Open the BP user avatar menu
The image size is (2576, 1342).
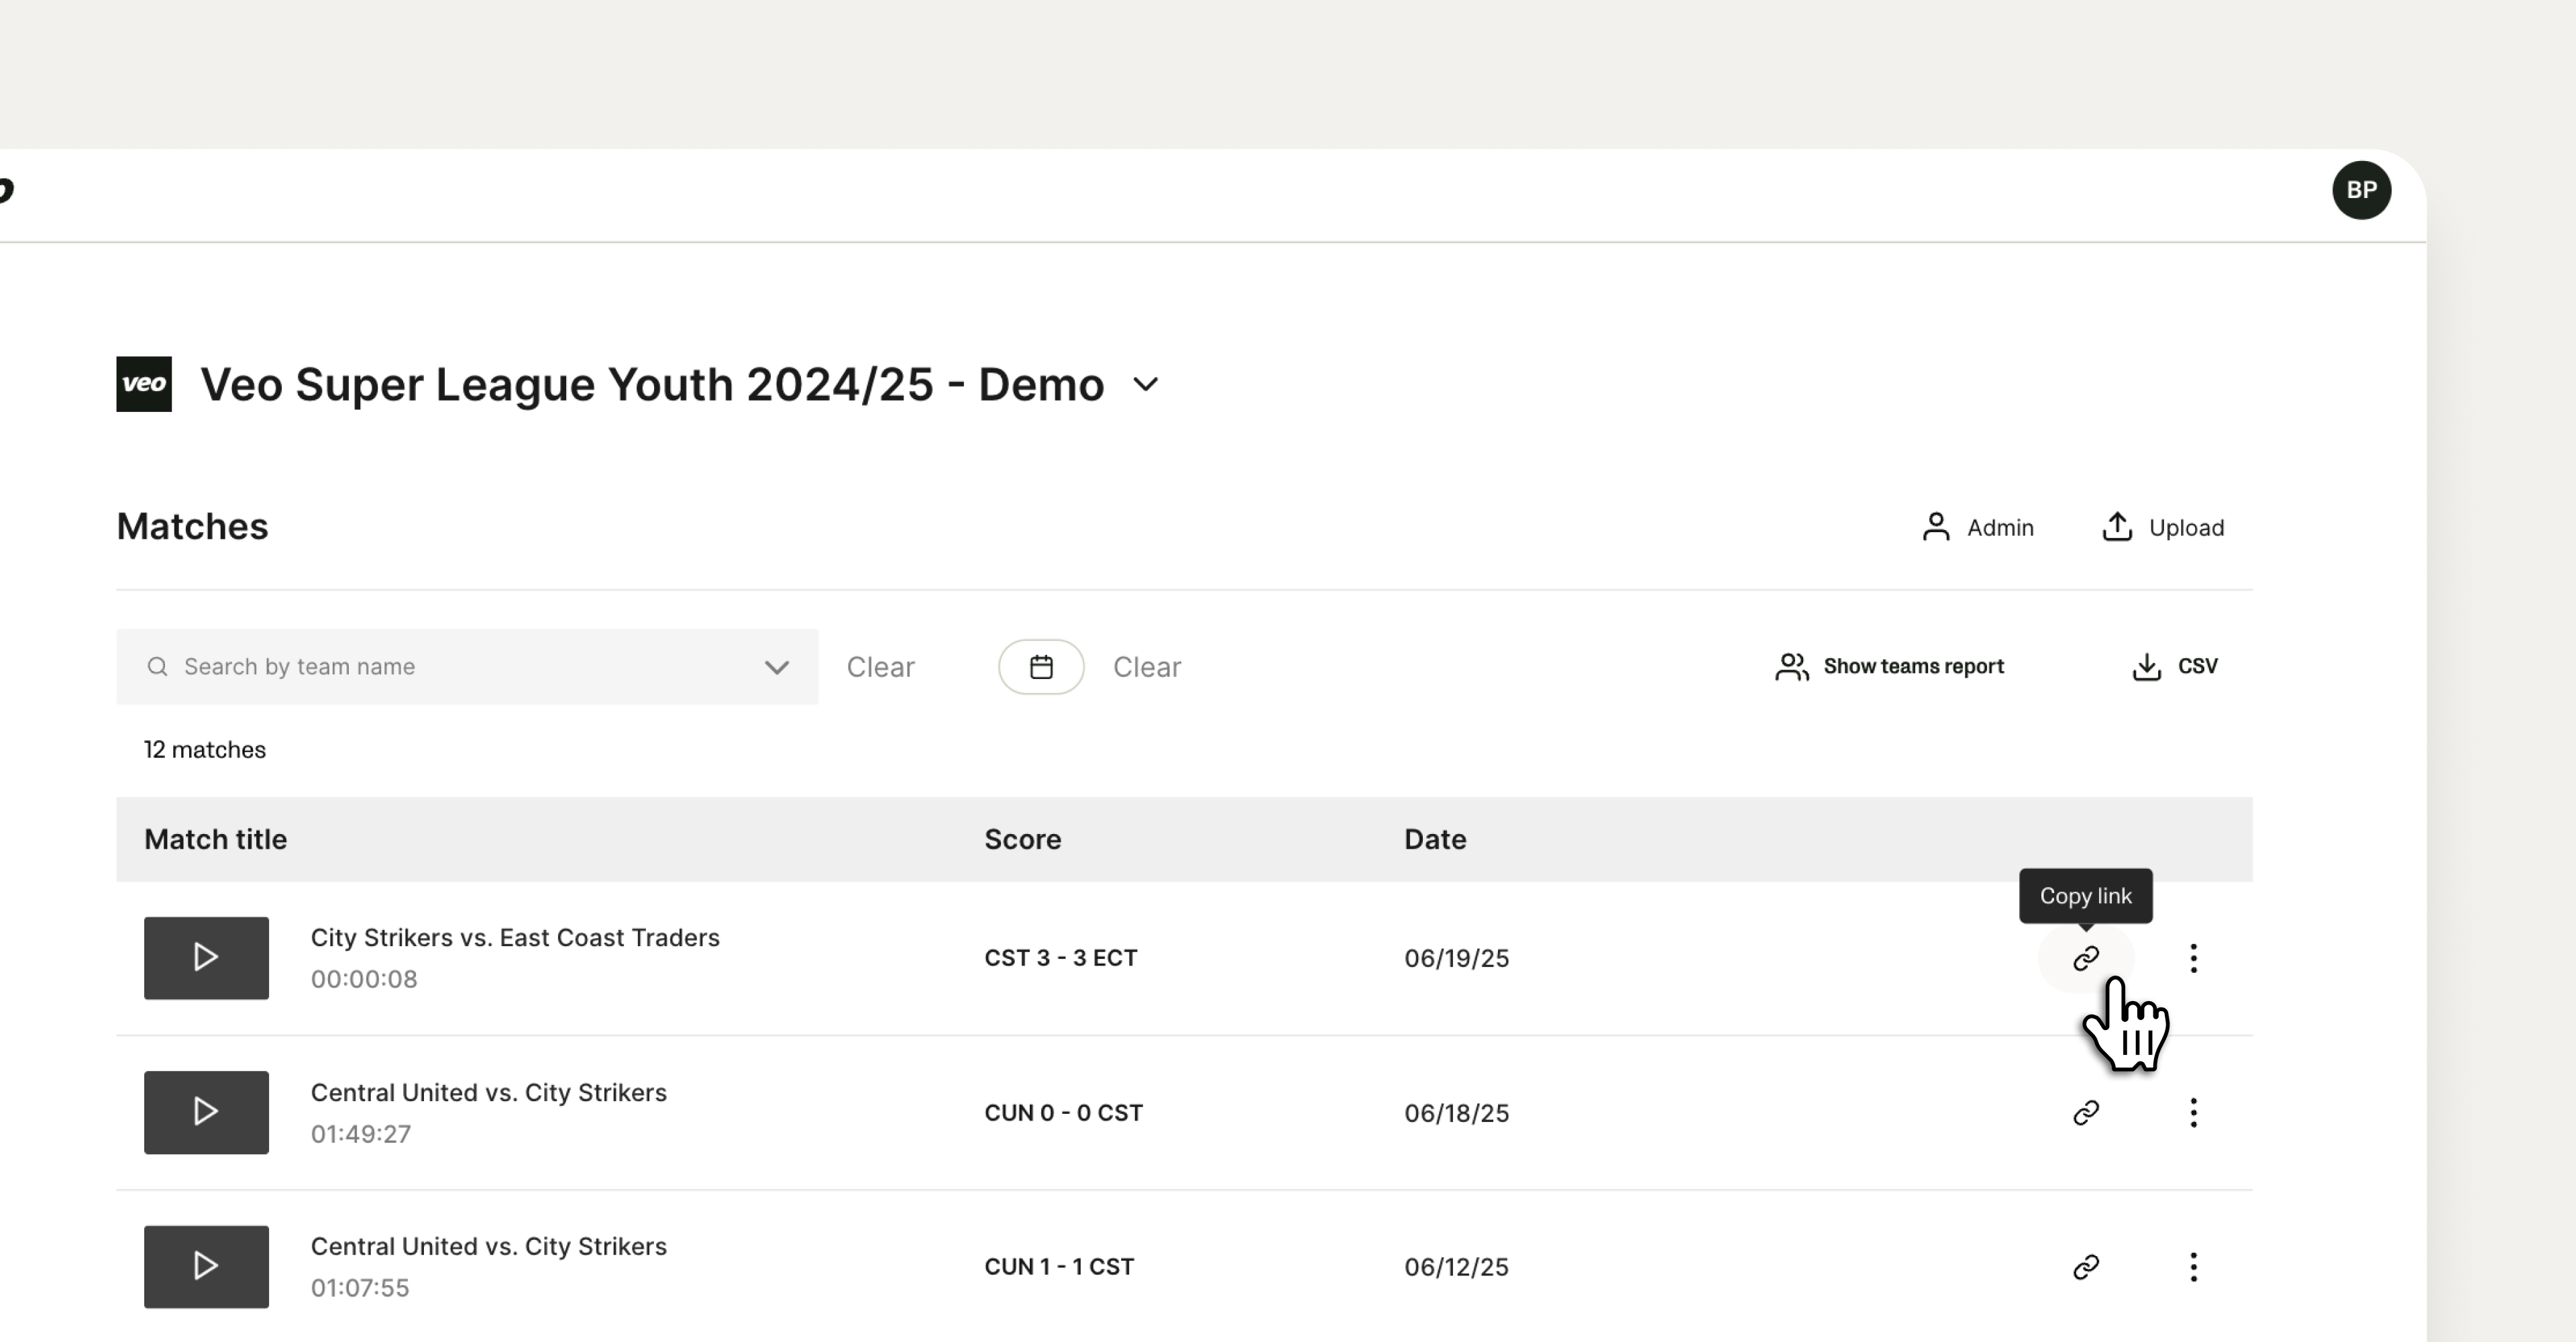[2361, 190]
